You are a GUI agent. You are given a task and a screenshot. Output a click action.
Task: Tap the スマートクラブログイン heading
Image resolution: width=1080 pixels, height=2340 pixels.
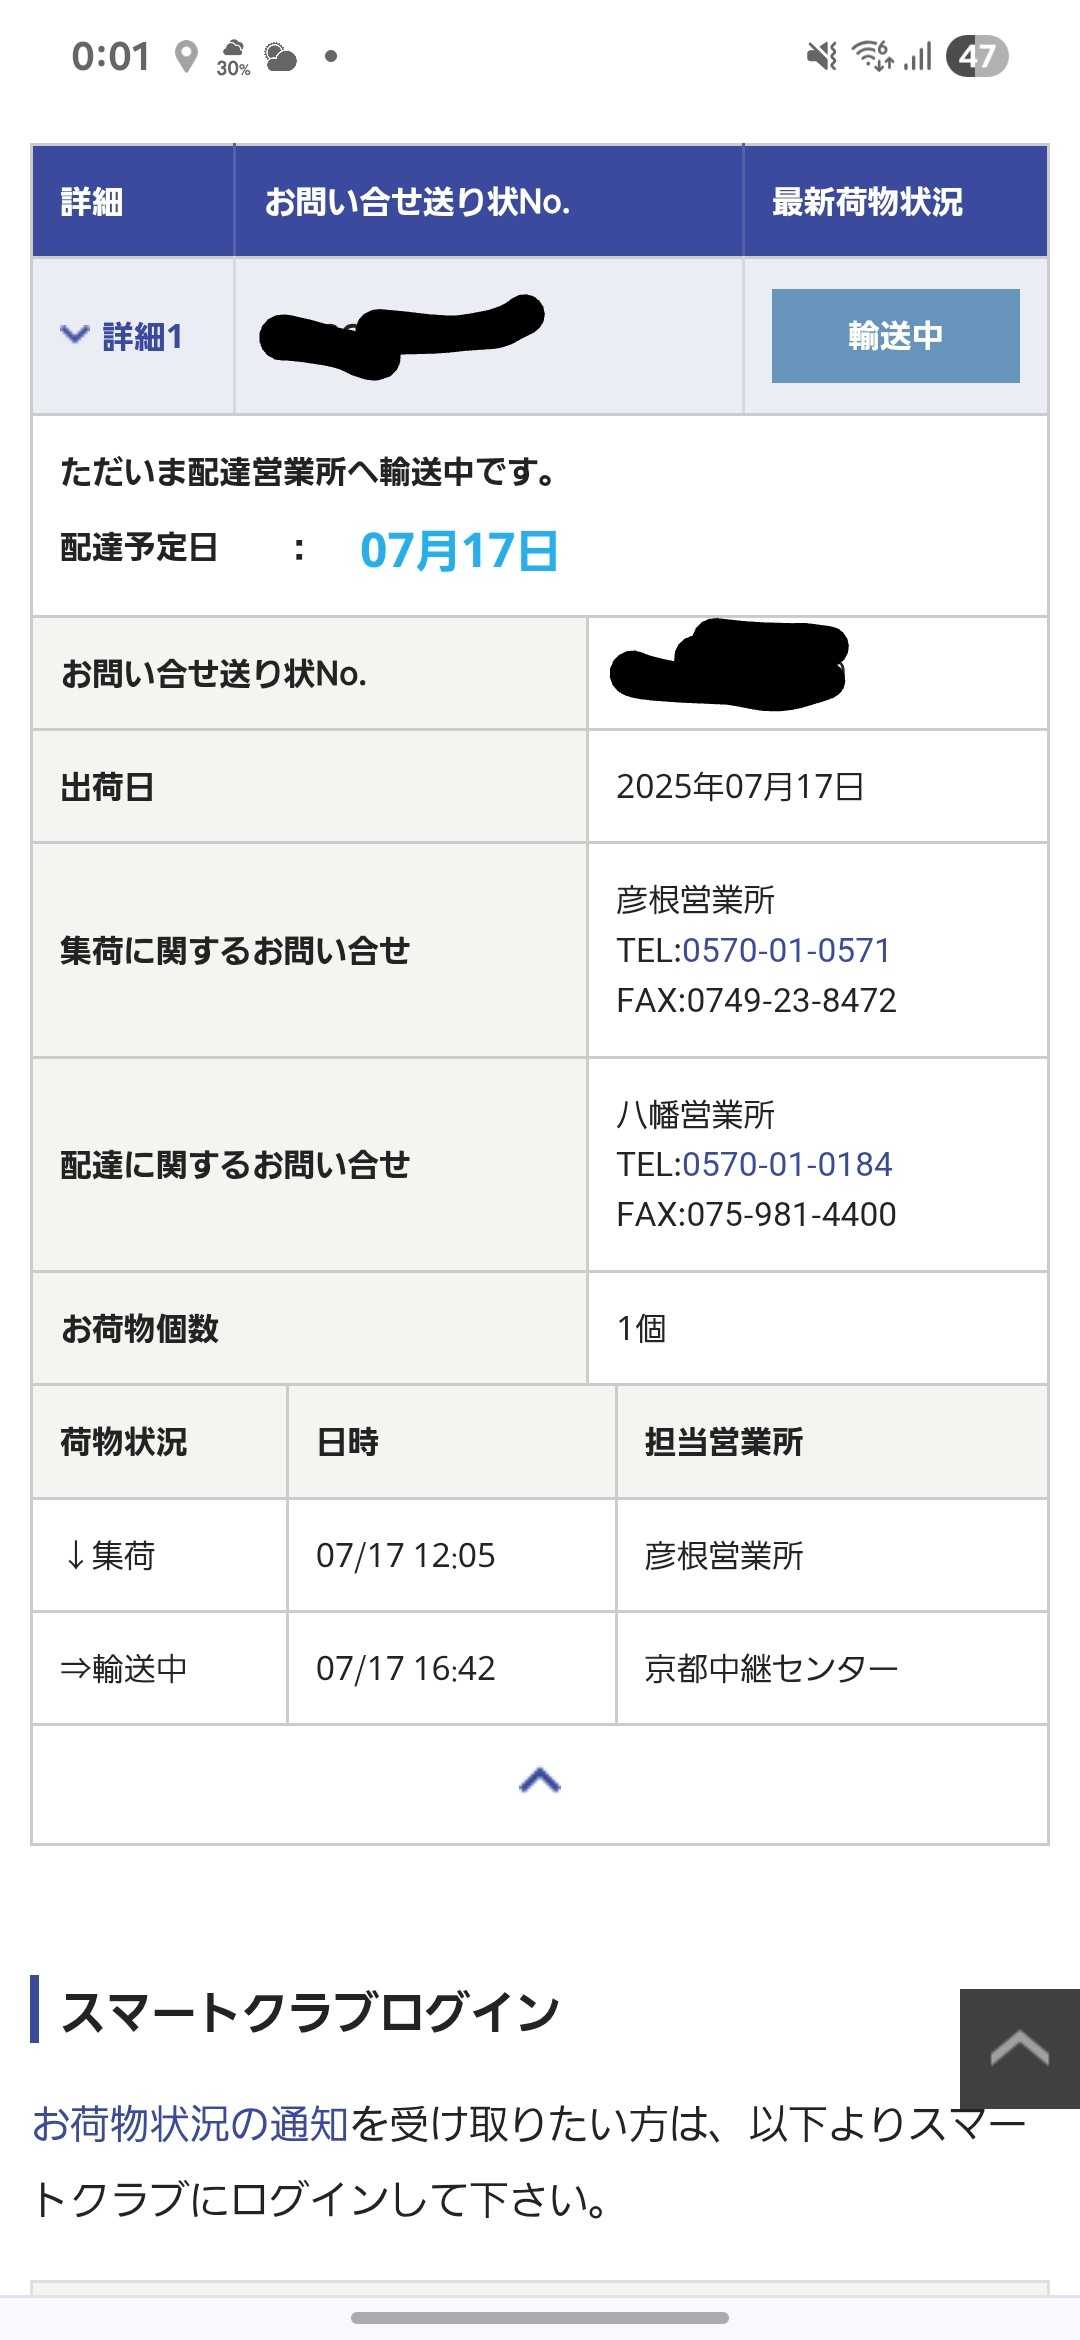tap(310, 2012)
